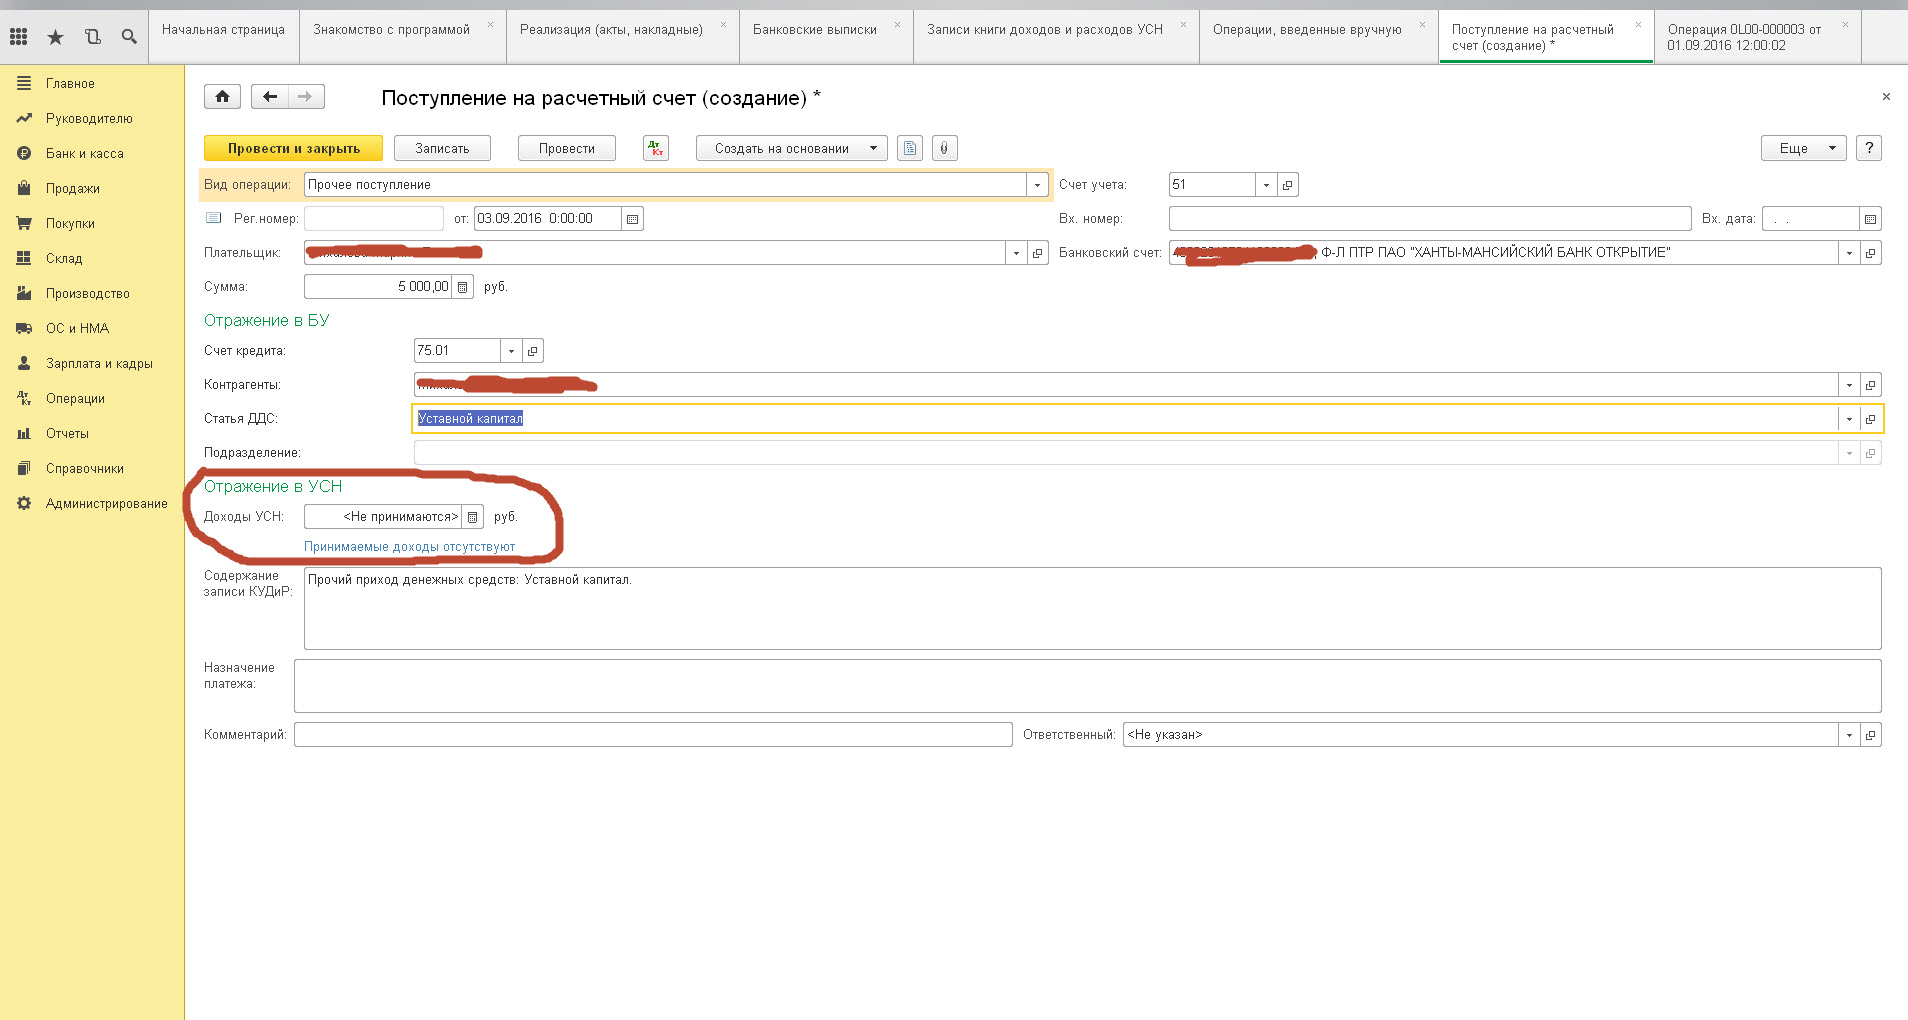1908x1020 pixels.
Task: Click the Home icon button
Action: [x=222, y=97]
